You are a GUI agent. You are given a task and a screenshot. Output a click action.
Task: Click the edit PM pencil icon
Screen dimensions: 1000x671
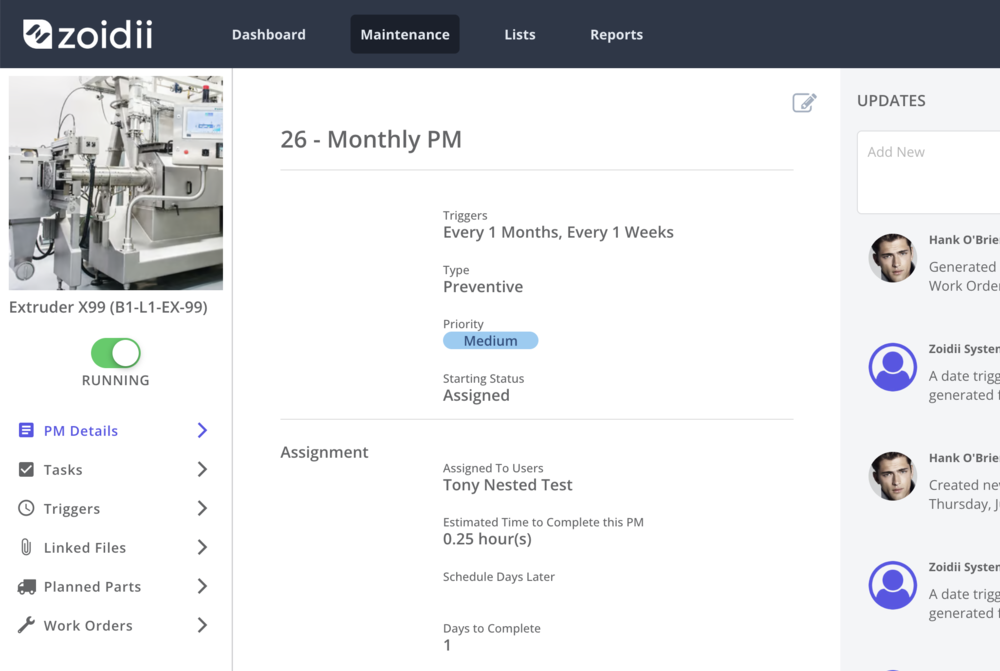[x=804, y=102]
